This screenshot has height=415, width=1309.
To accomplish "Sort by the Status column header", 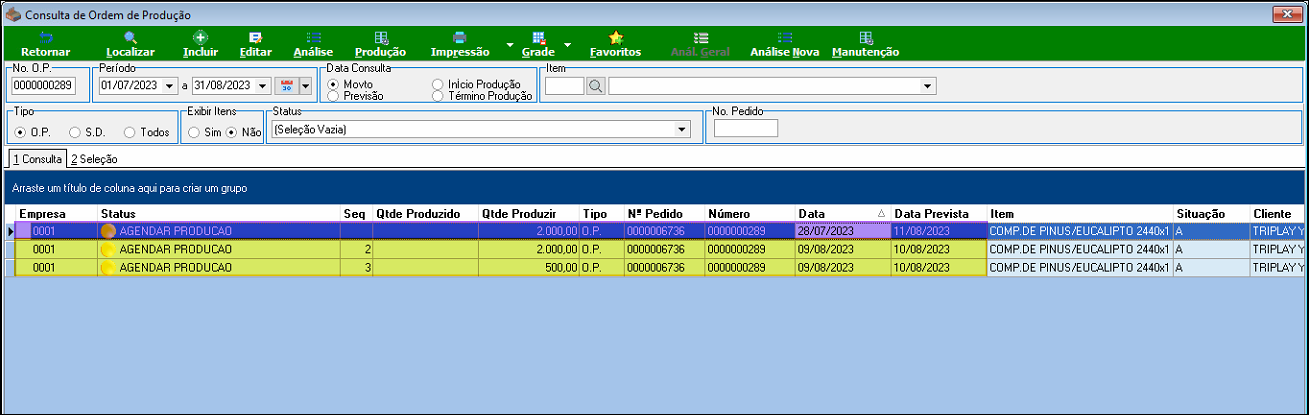I will point(219,214).
